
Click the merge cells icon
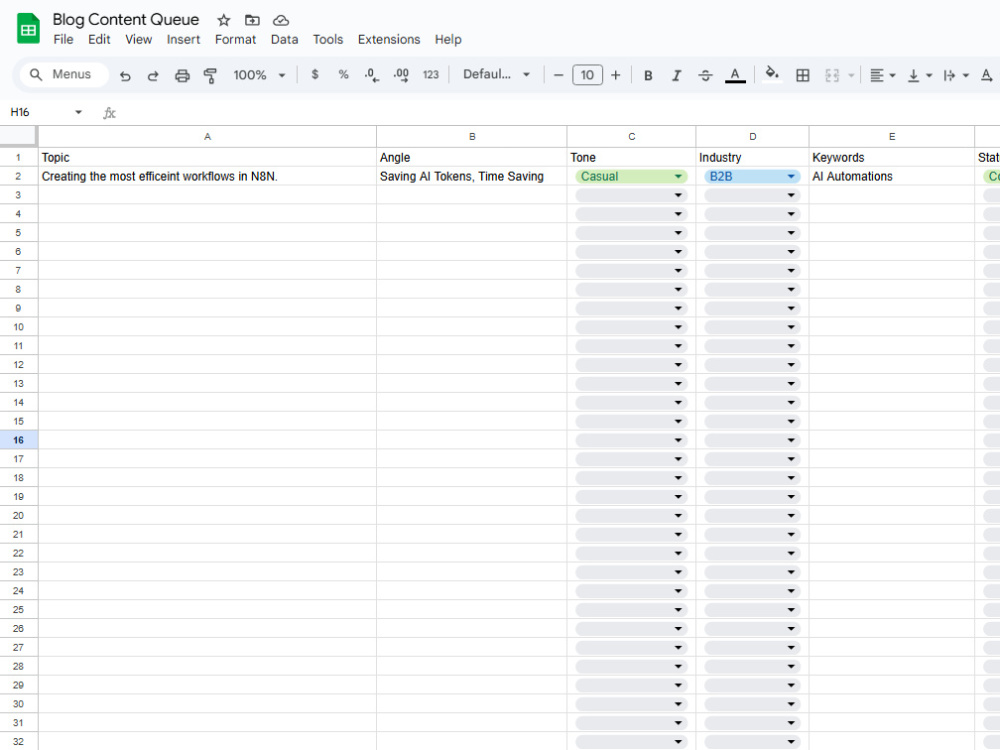point(832,76)
